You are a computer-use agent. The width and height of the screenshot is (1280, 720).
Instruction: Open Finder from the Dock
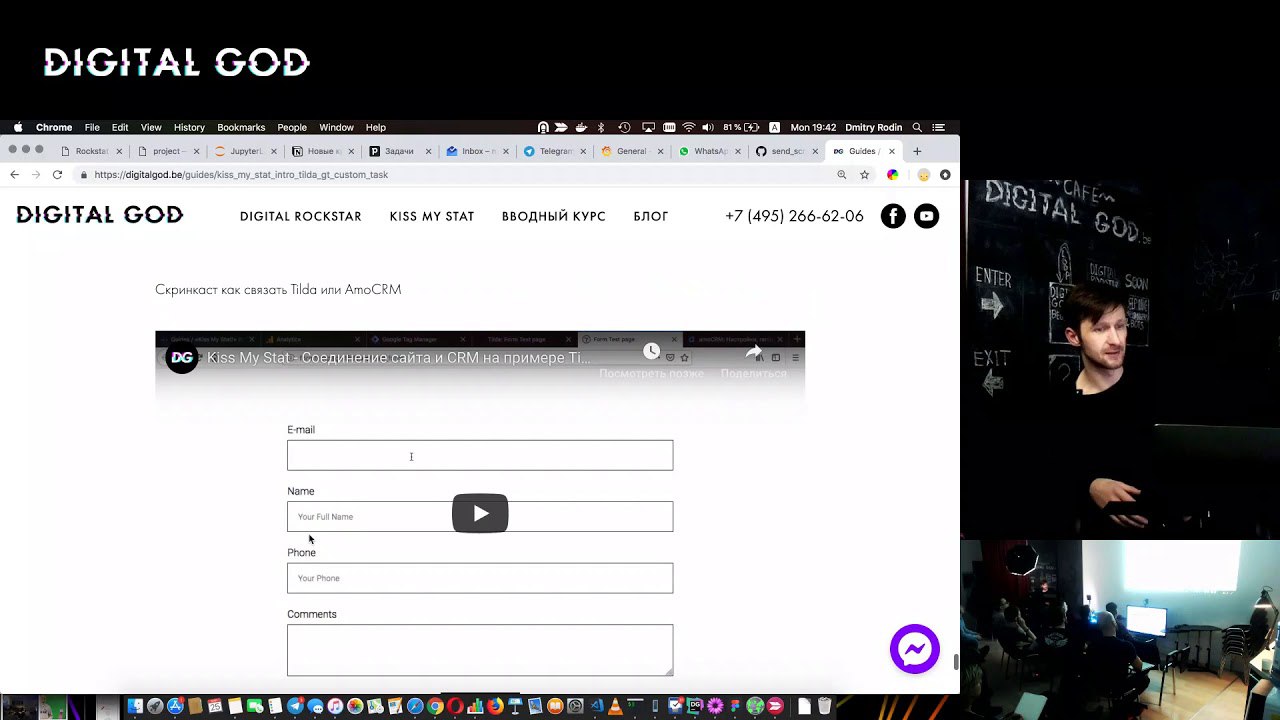(x=135, y=707)
